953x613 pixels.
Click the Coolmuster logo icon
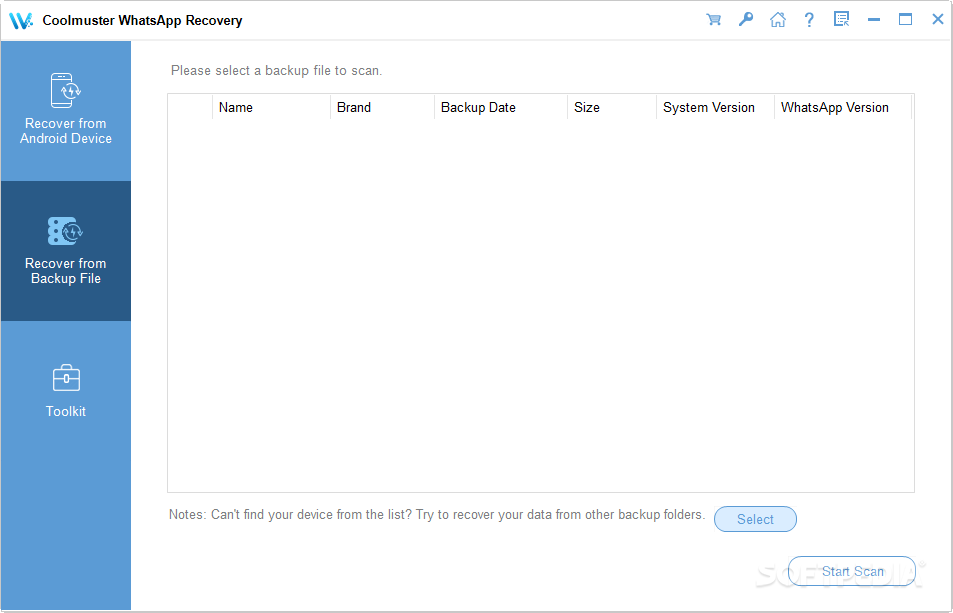click(21, 21)
